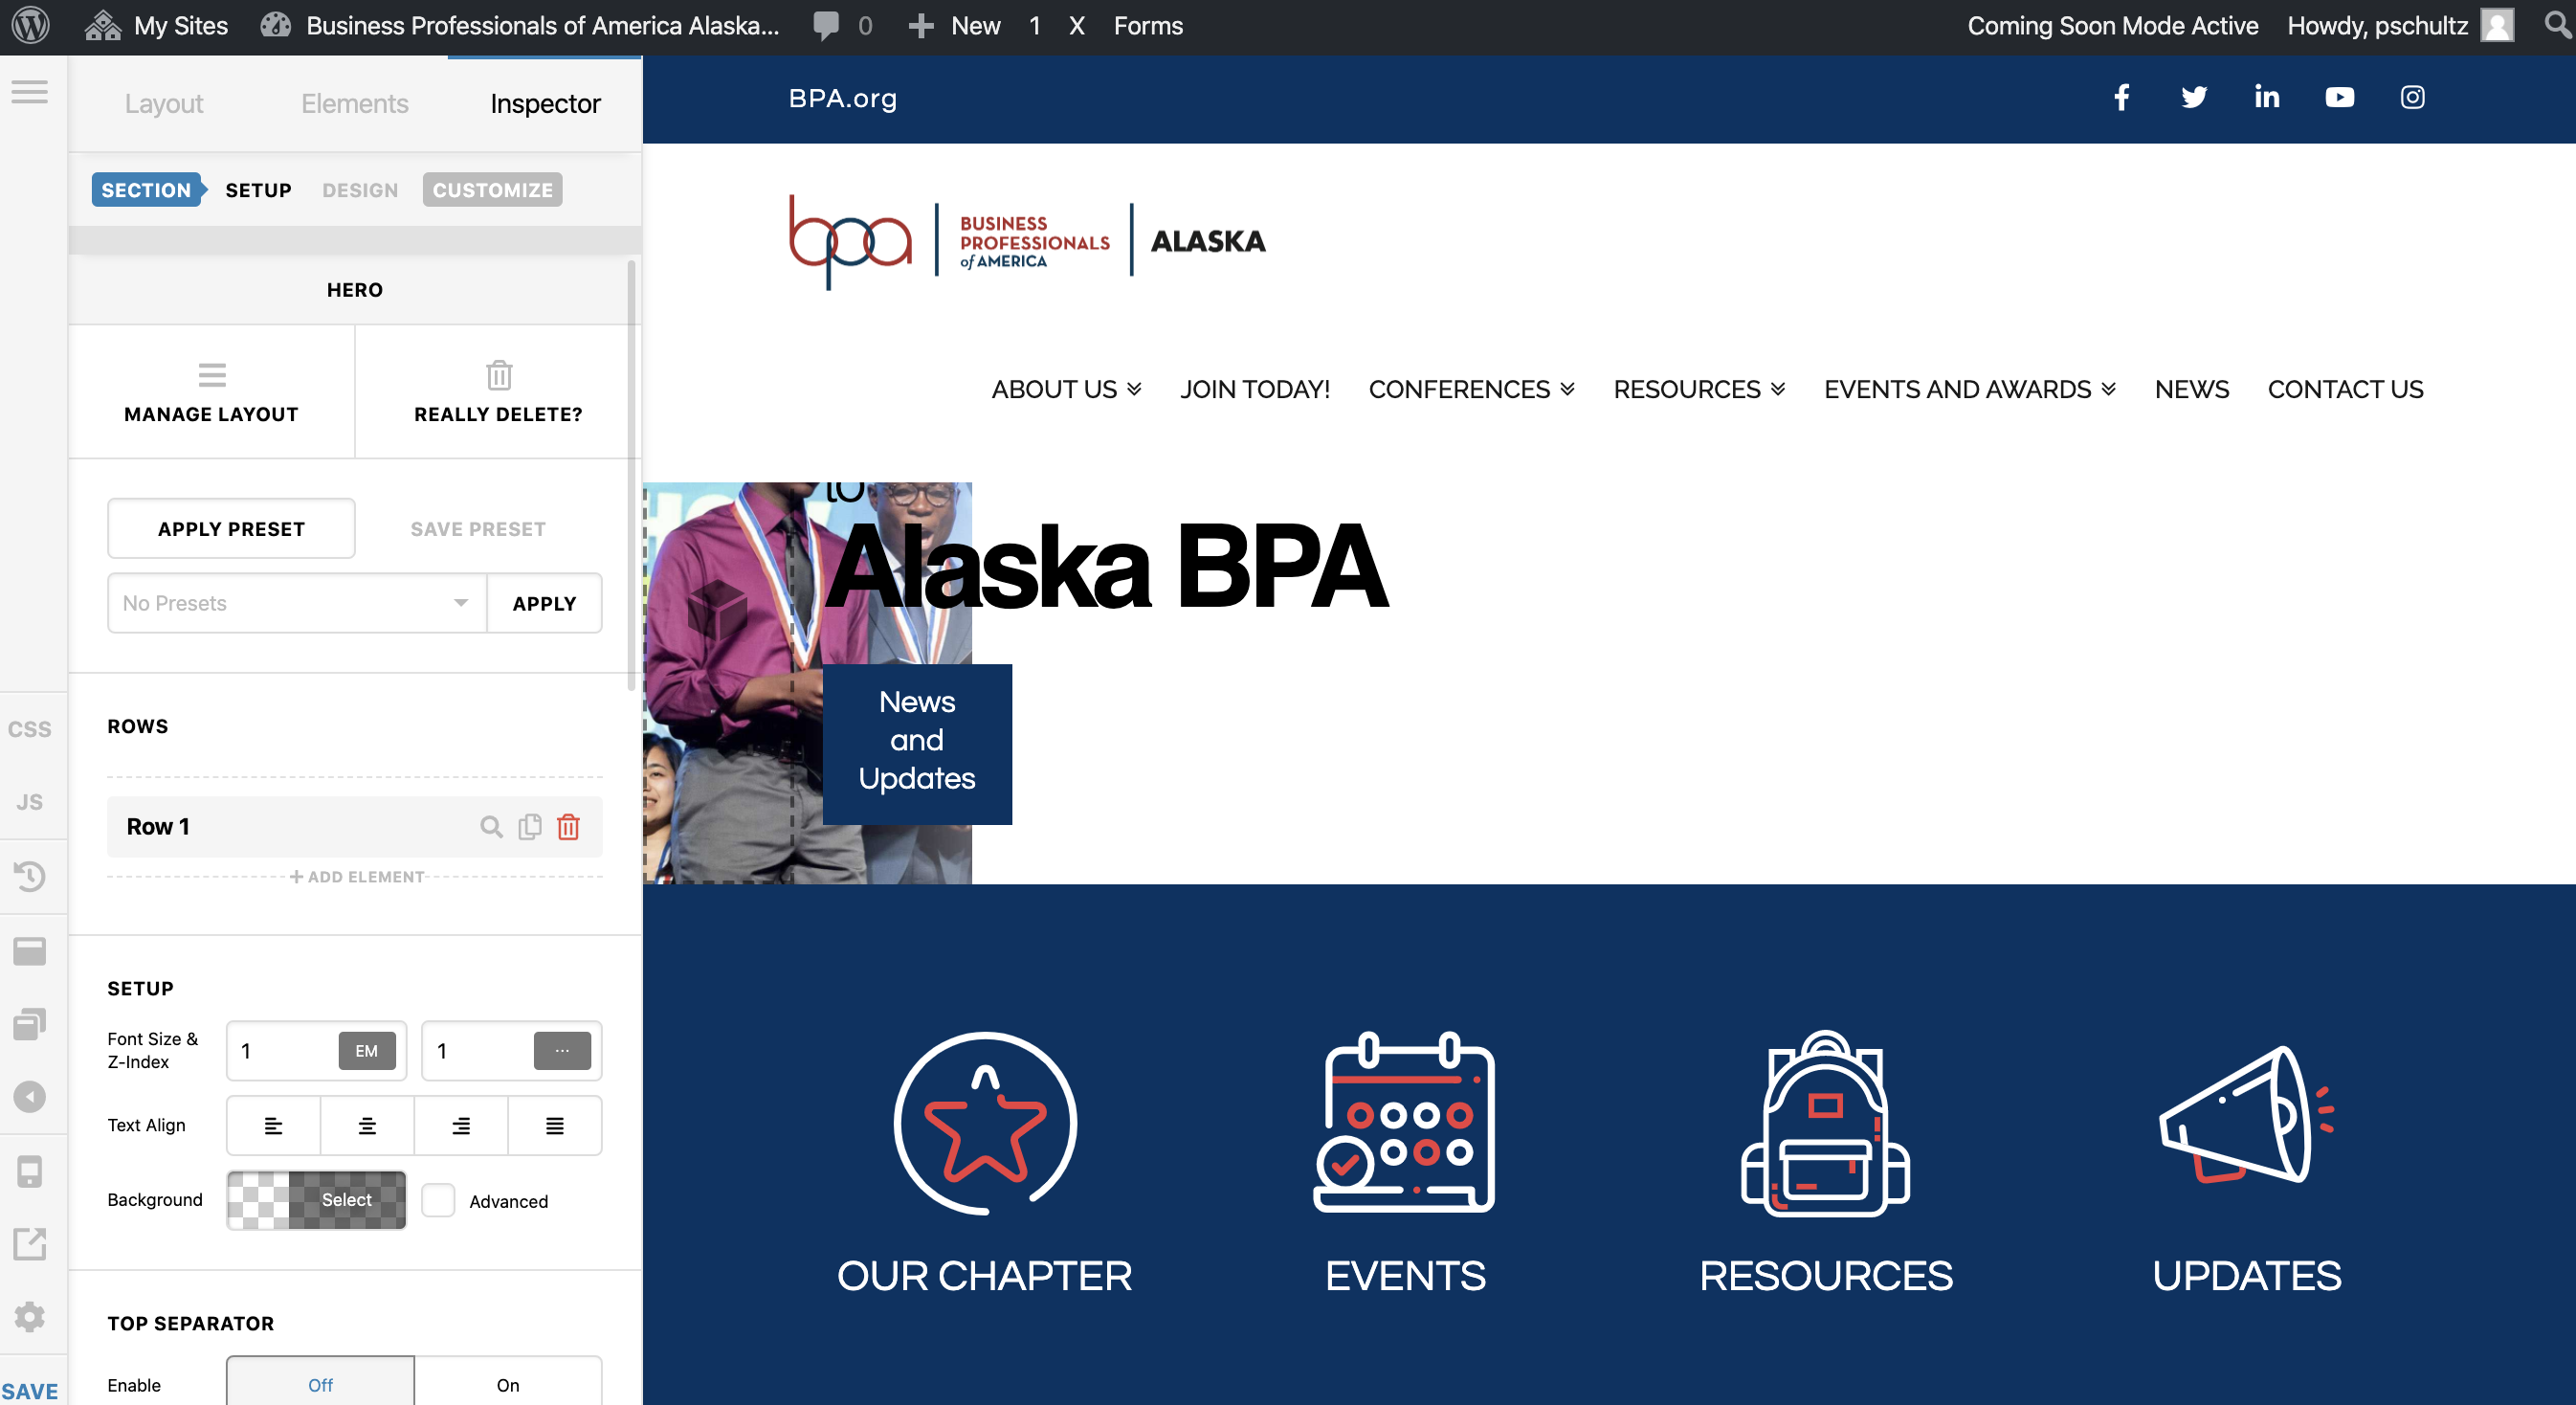The width and height of the screenshot is (2576, 1405).
Task: Open the settings gear in sidebar
Action: click(30, 1317)
